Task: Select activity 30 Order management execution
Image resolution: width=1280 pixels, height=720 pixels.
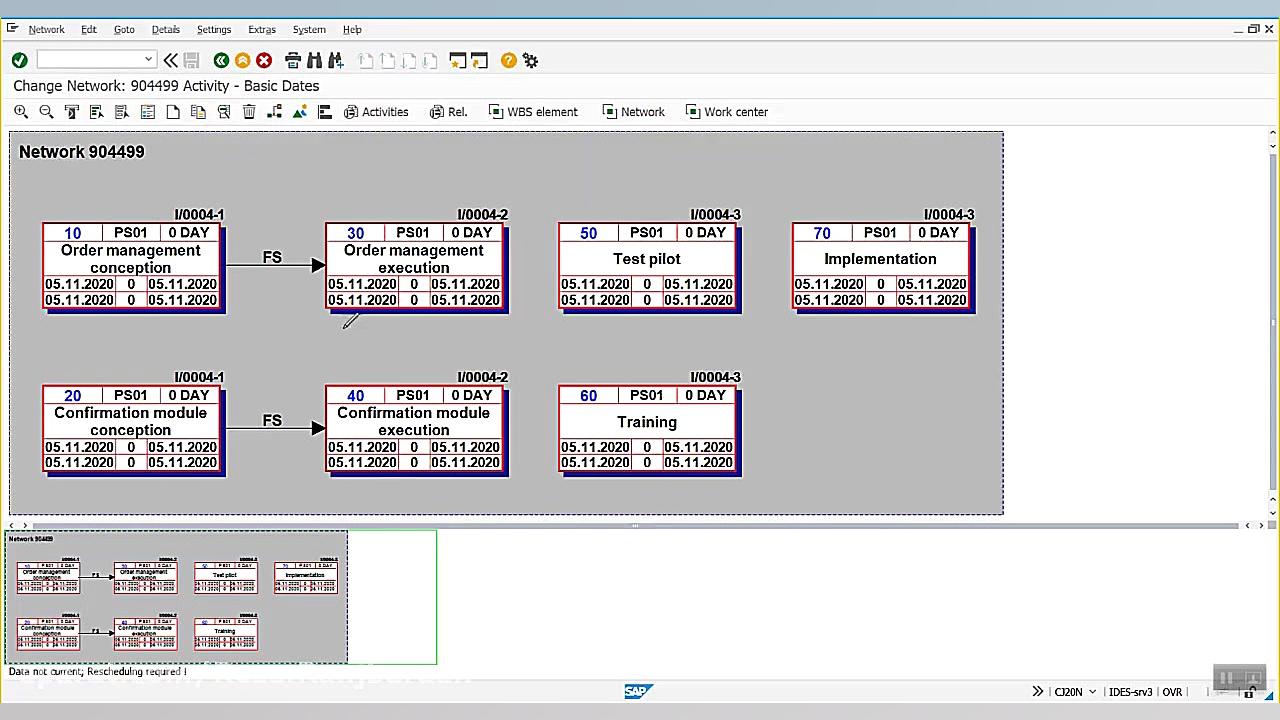Action: pyautogui.click(x=414, y=266)
